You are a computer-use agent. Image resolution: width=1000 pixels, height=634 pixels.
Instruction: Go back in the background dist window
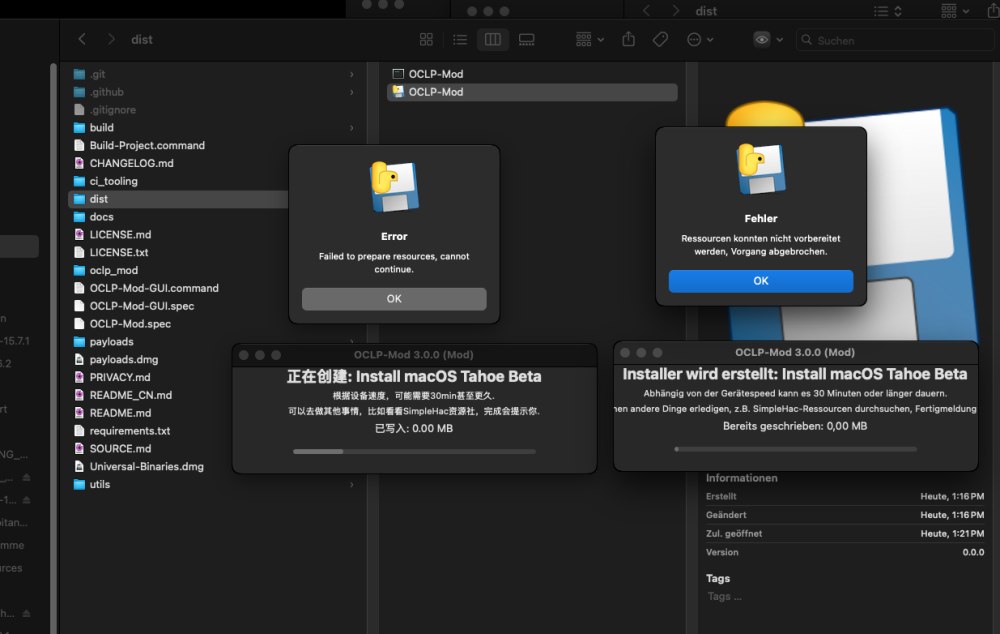point(647,11)
